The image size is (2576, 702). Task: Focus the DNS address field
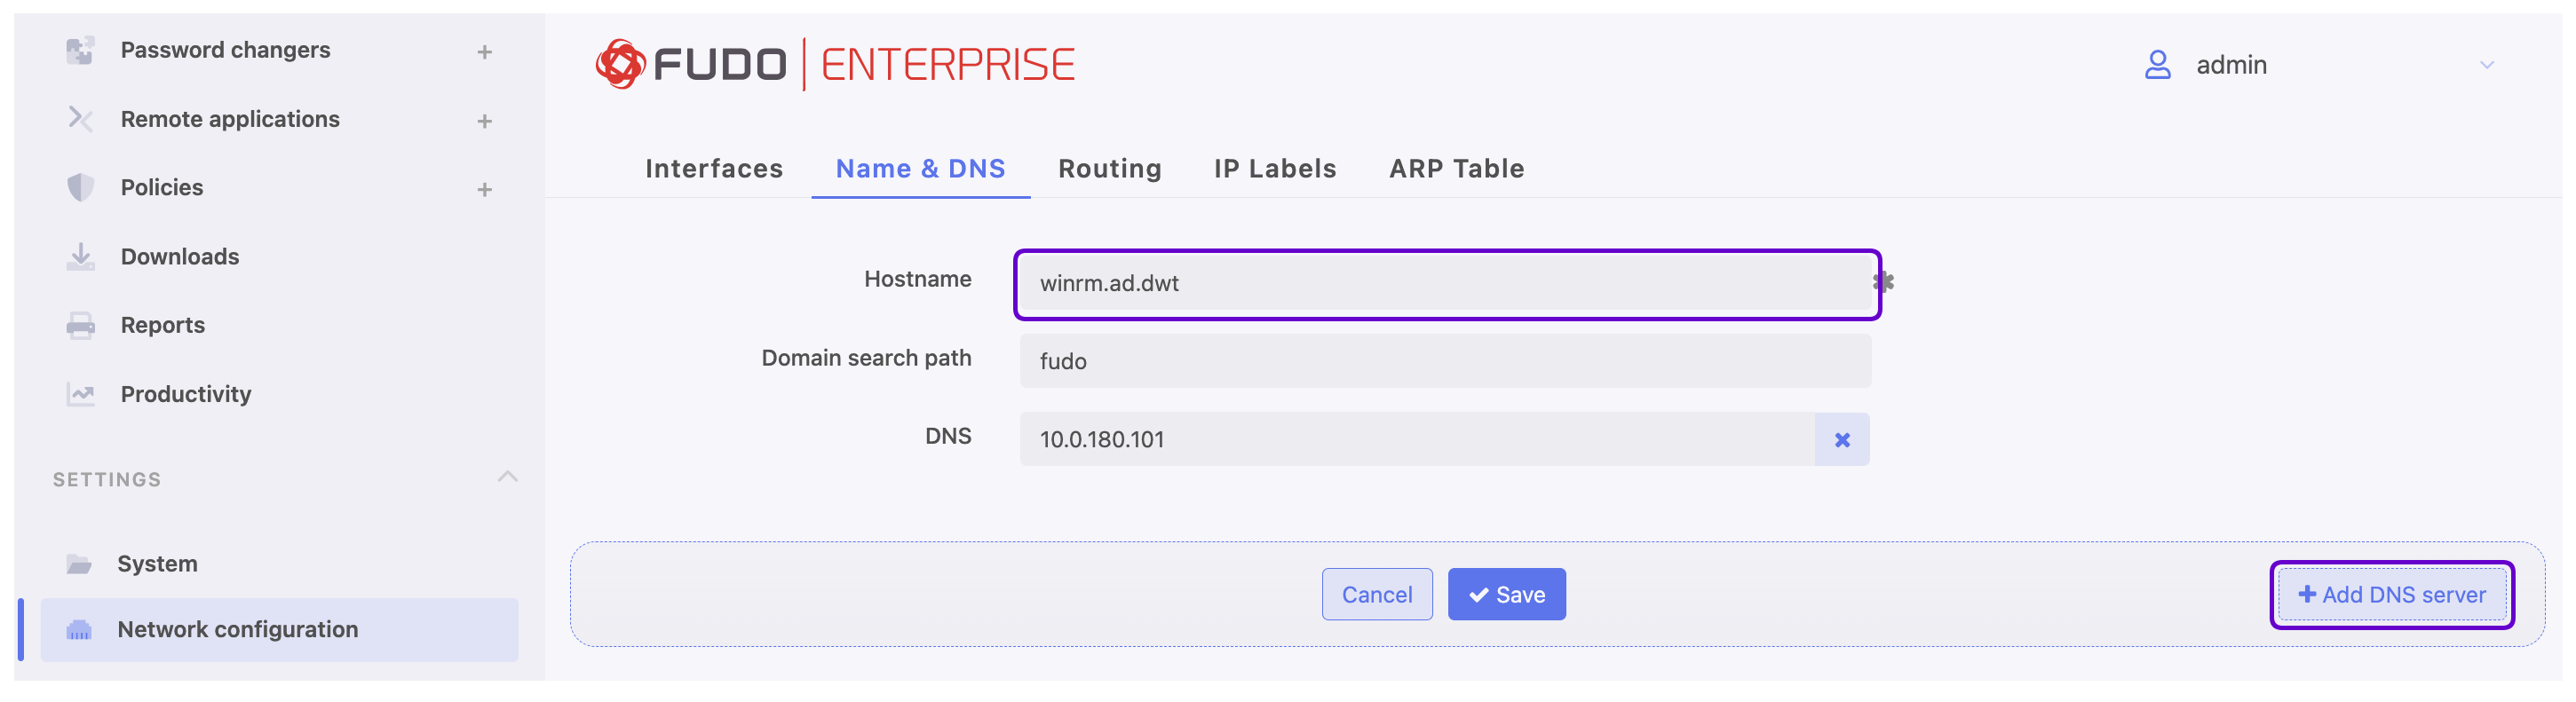coord(1417,440)
